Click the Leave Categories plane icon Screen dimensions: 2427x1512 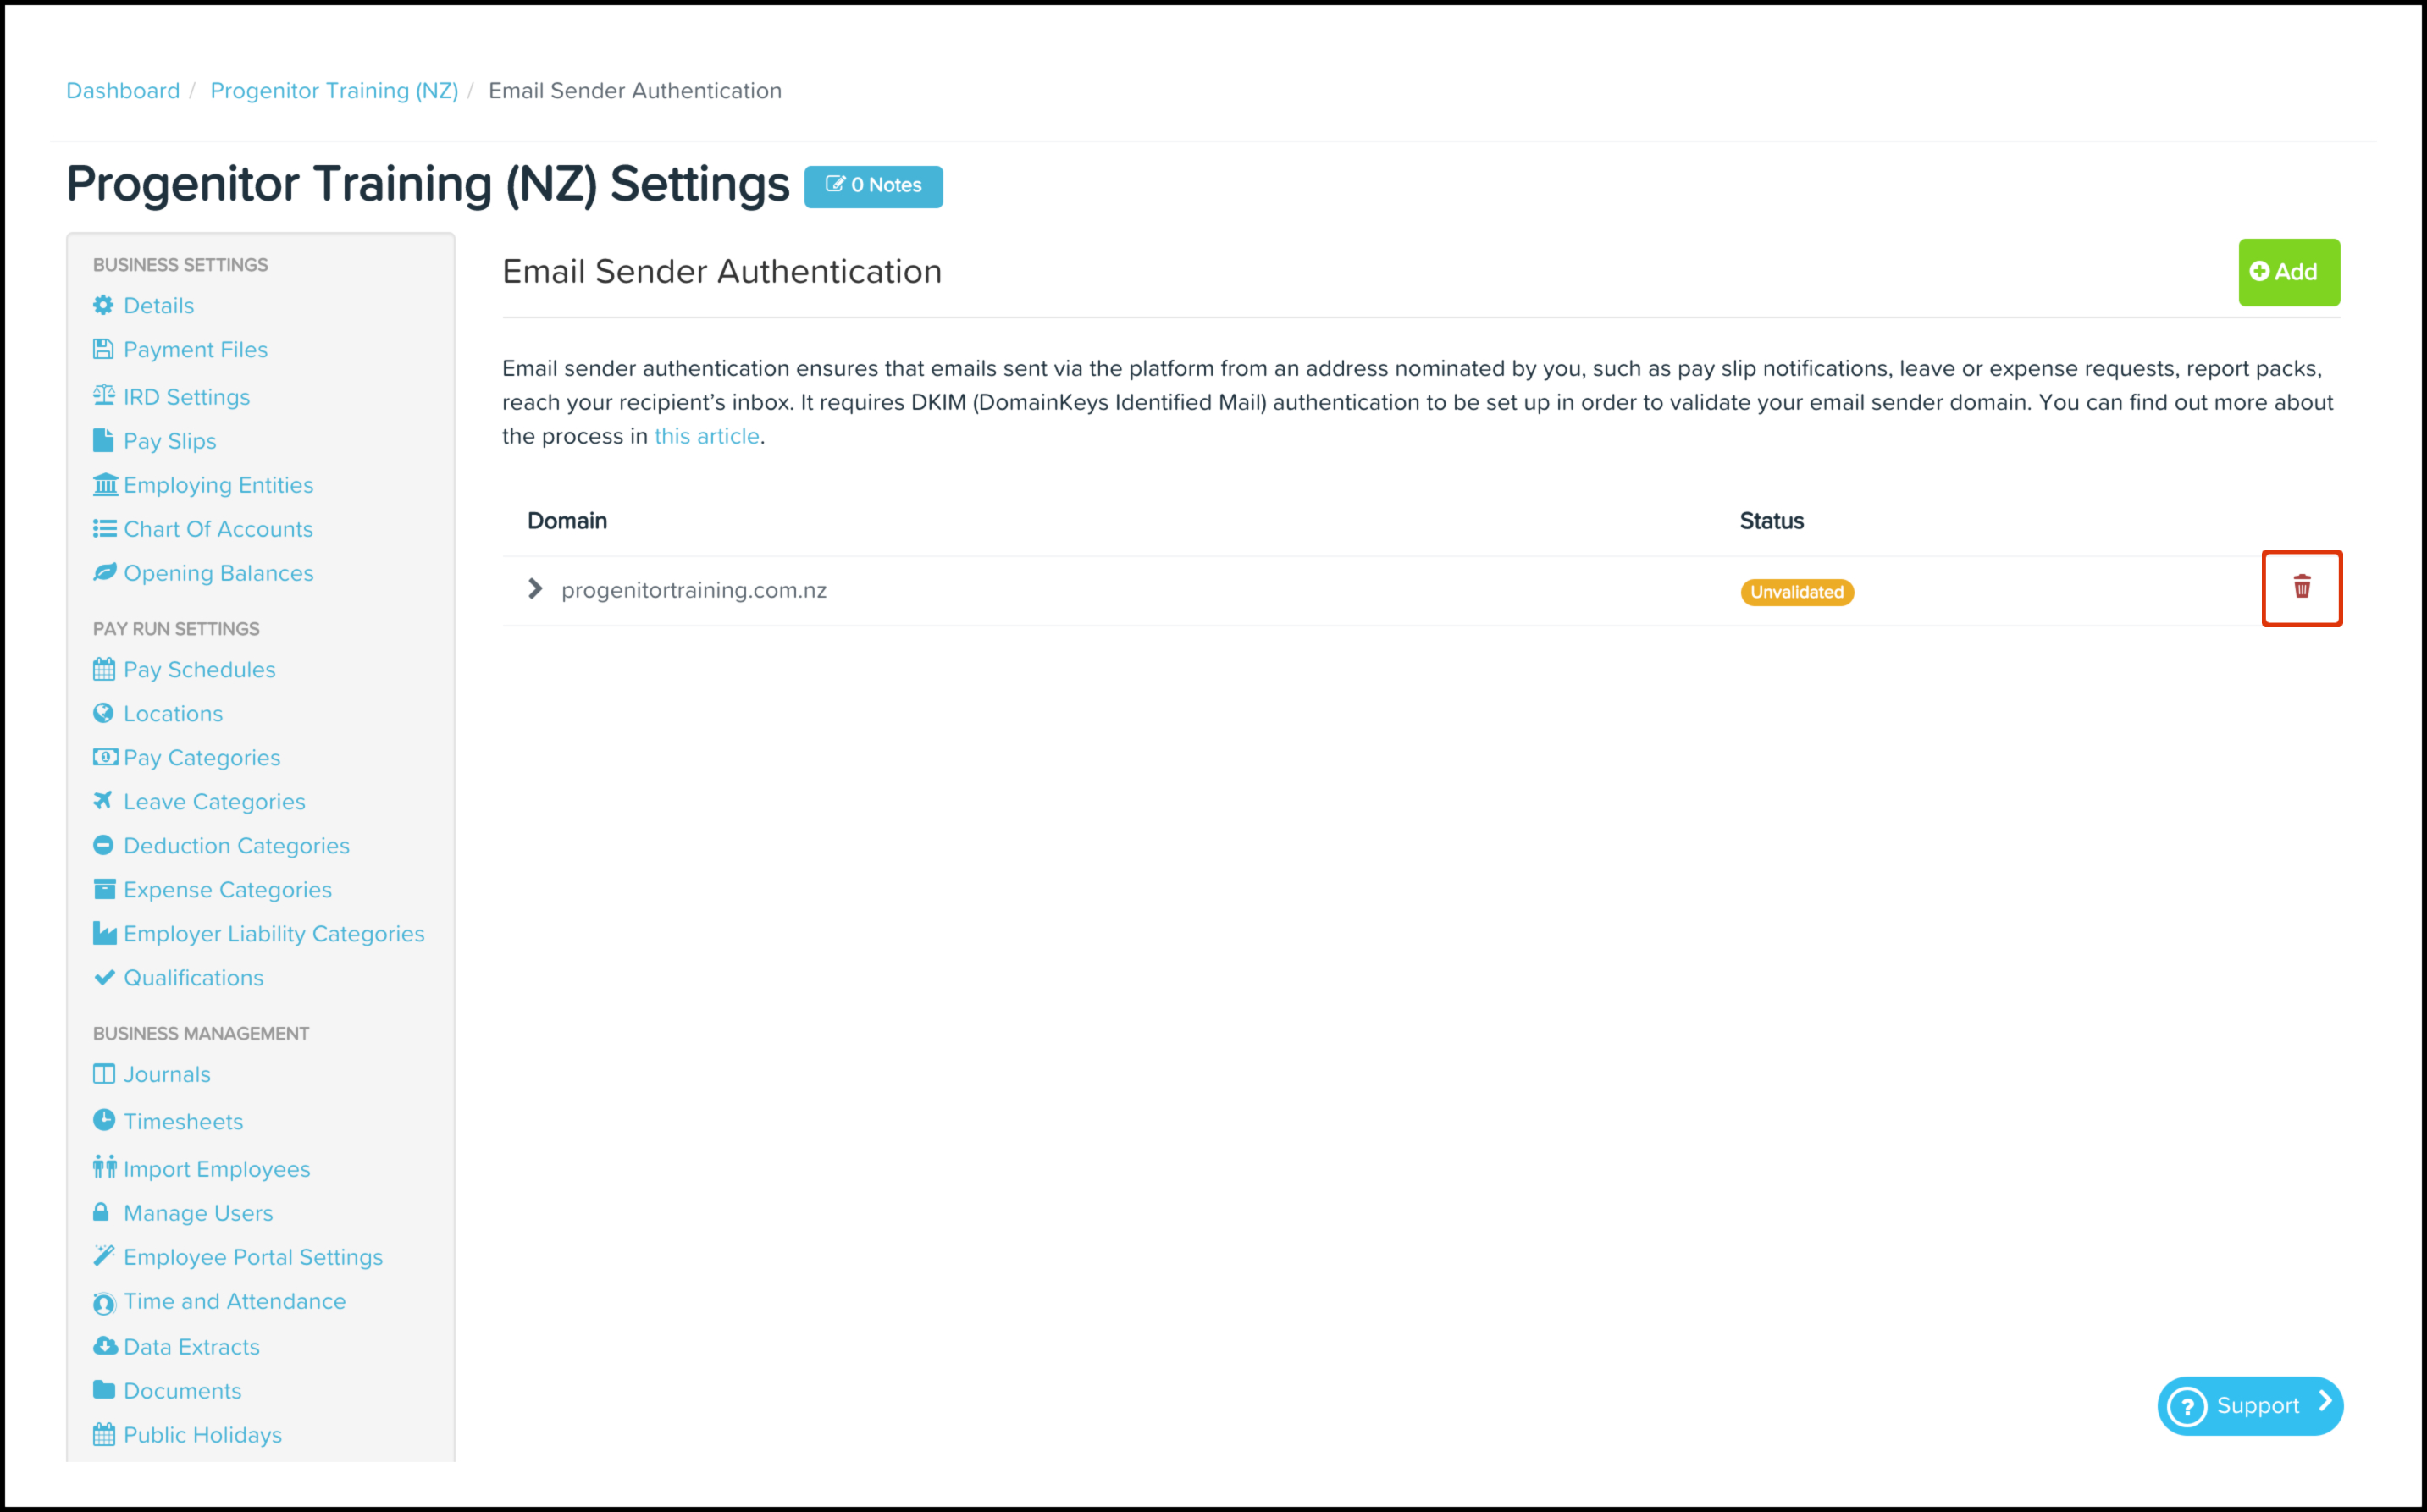tap(103, 801)
